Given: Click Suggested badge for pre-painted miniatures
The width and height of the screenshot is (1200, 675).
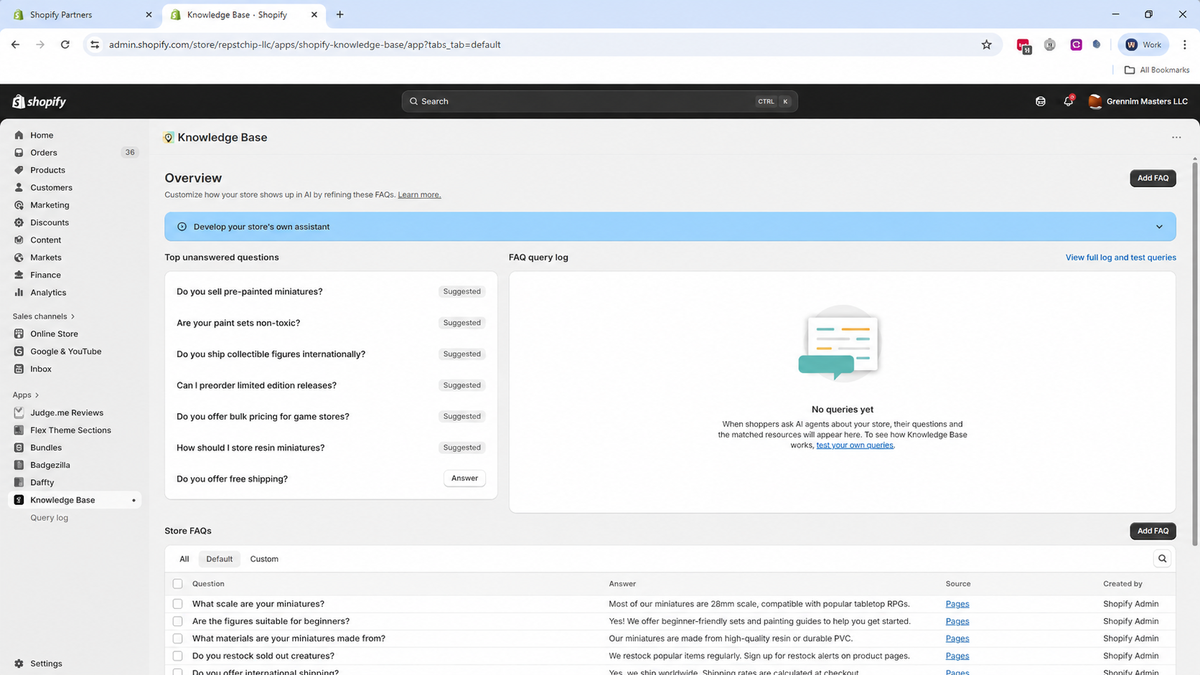Looking at the screenshot, I should [x=462, y=292].
